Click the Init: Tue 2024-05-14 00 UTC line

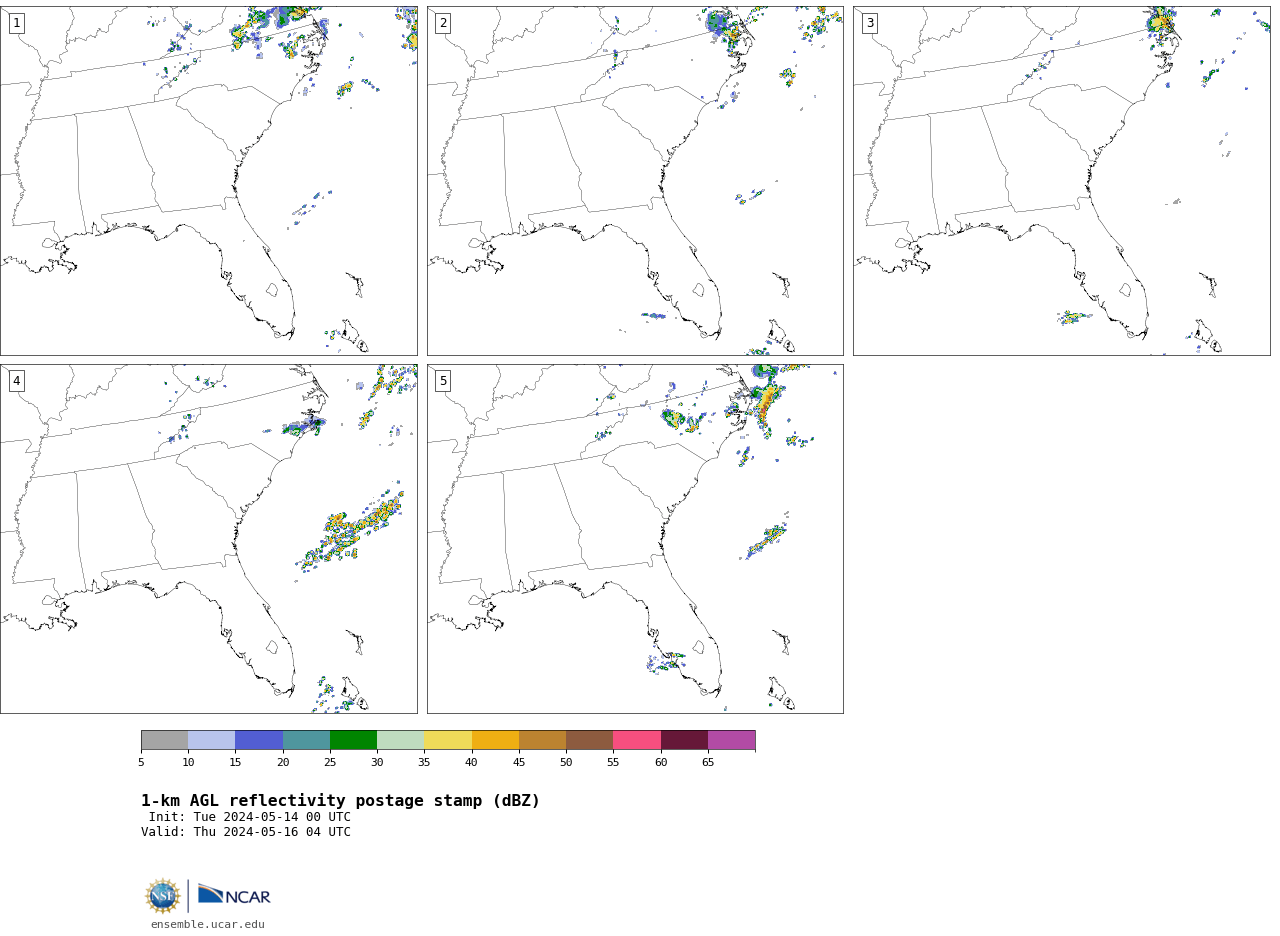pyautogui.click(x=250, y=817)
